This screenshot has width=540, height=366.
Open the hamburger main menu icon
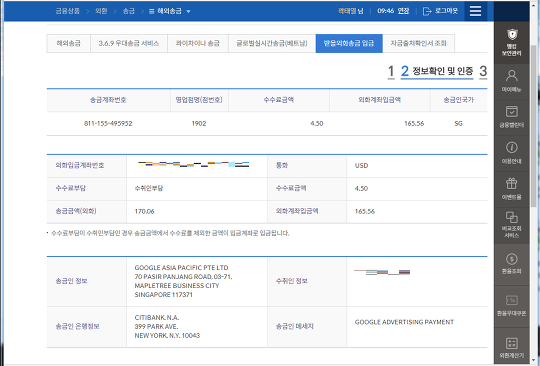click(x=475, y=11)
